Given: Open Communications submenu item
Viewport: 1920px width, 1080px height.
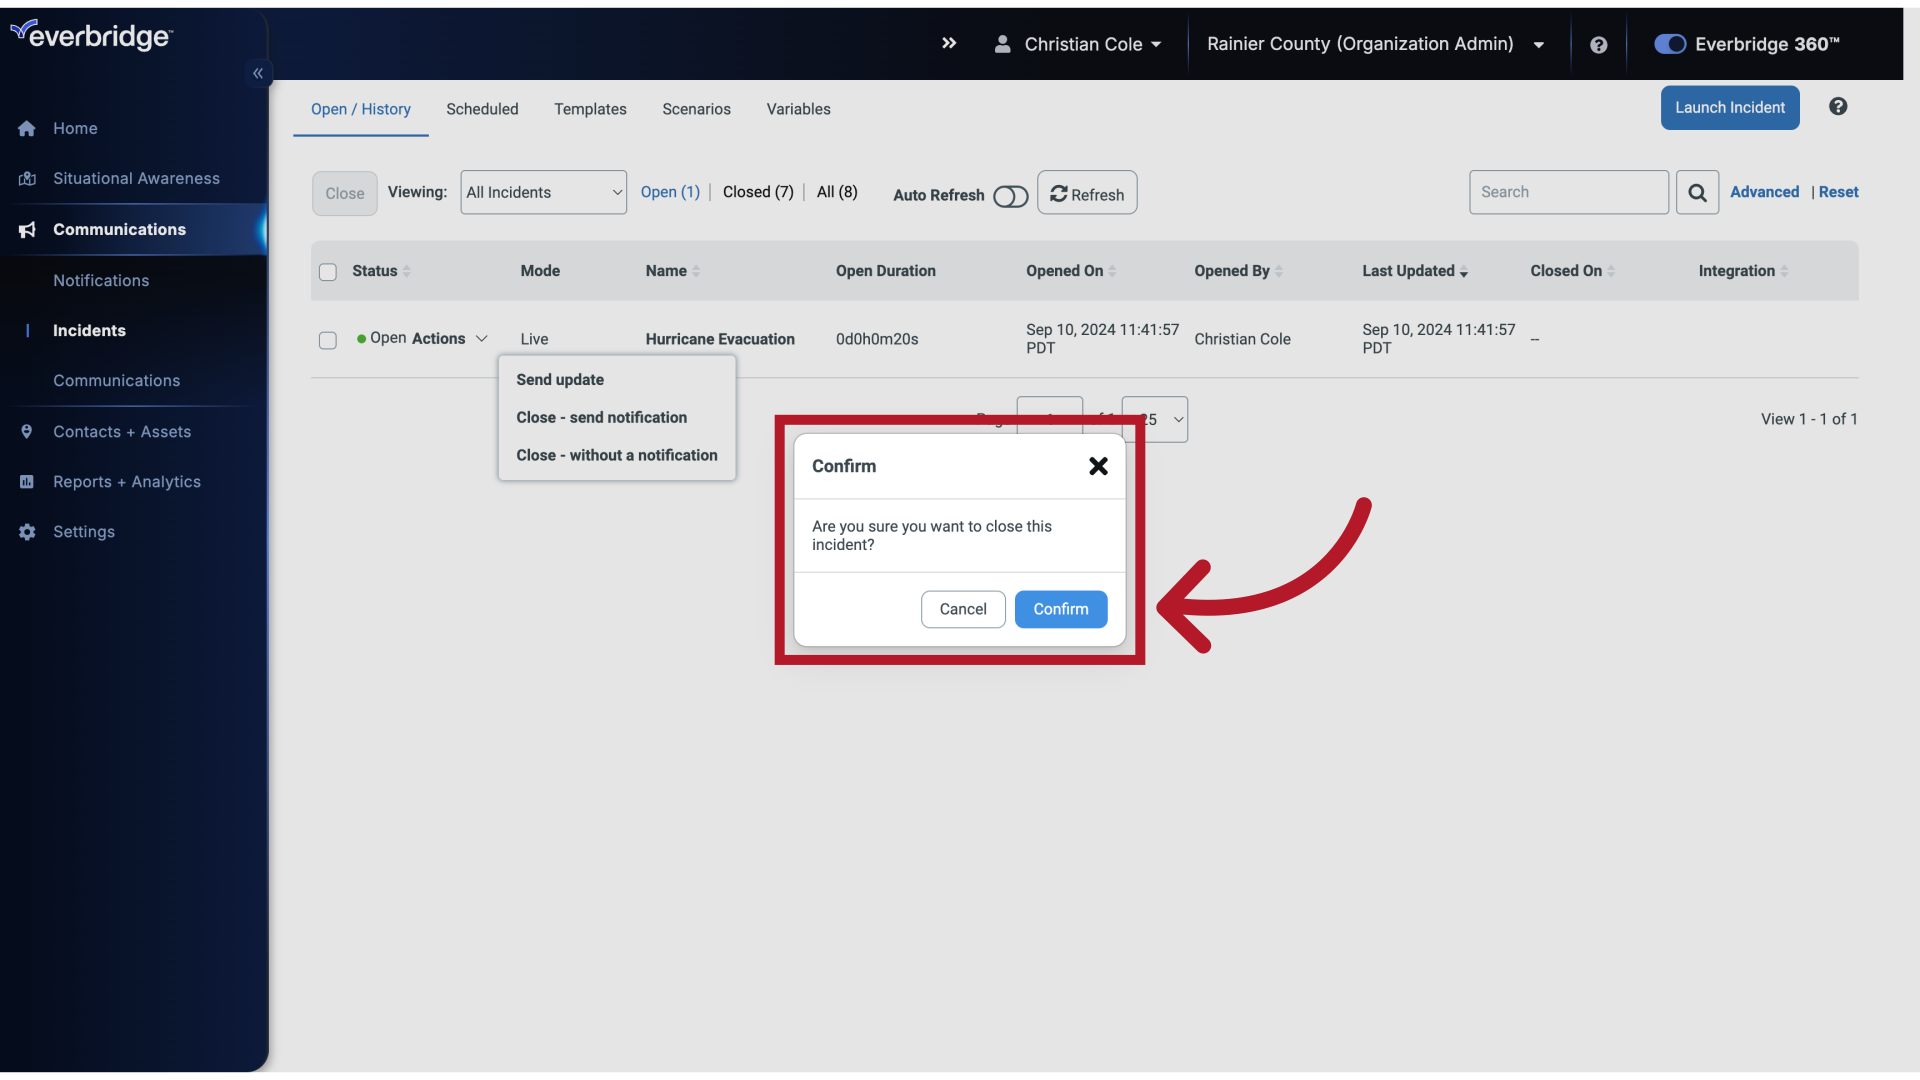Looking at the screenshot, I should 117,381.
